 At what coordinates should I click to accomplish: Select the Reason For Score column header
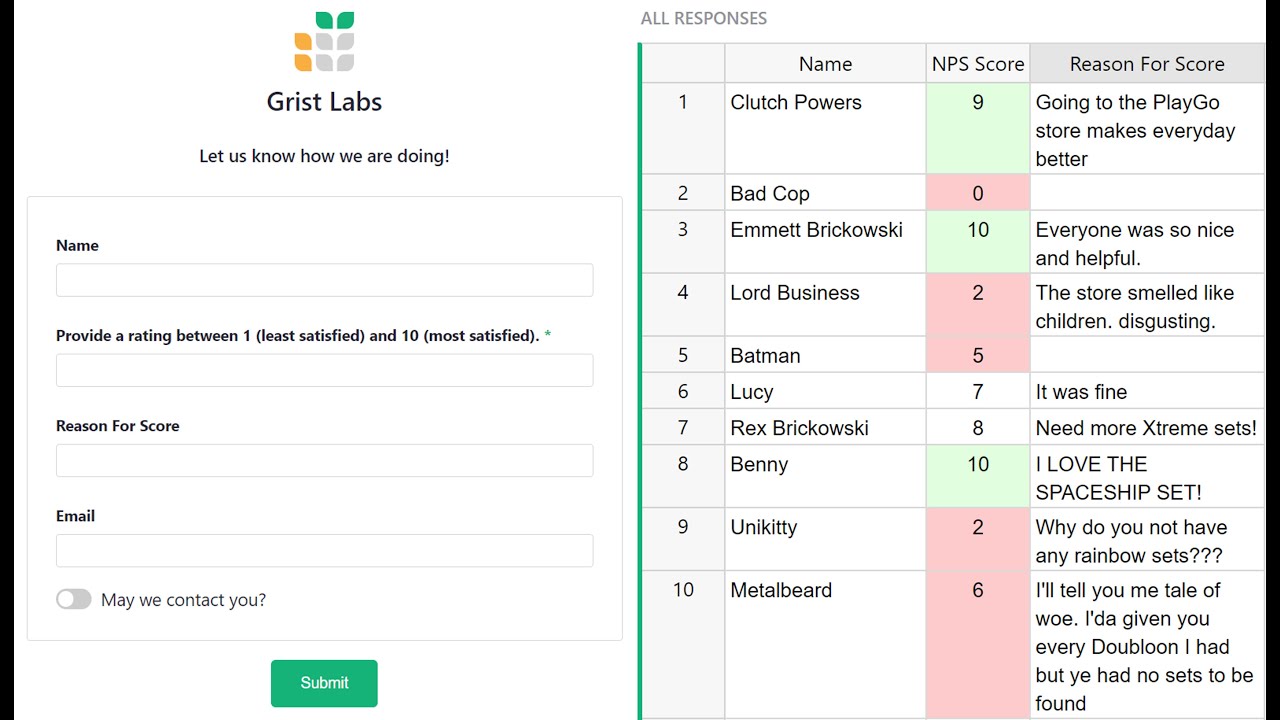pos(1146,64)
